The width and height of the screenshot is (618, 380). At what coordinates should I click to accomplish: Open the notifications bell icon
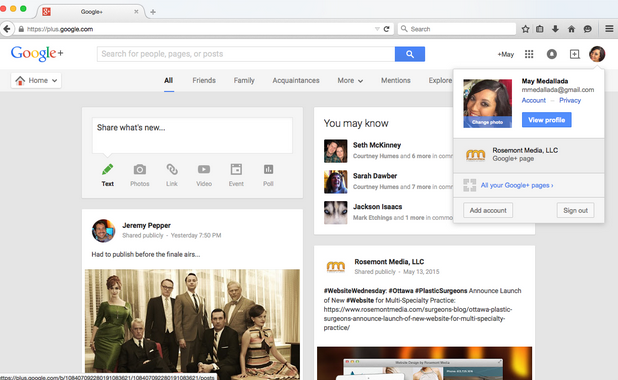[x=552, y=54]
